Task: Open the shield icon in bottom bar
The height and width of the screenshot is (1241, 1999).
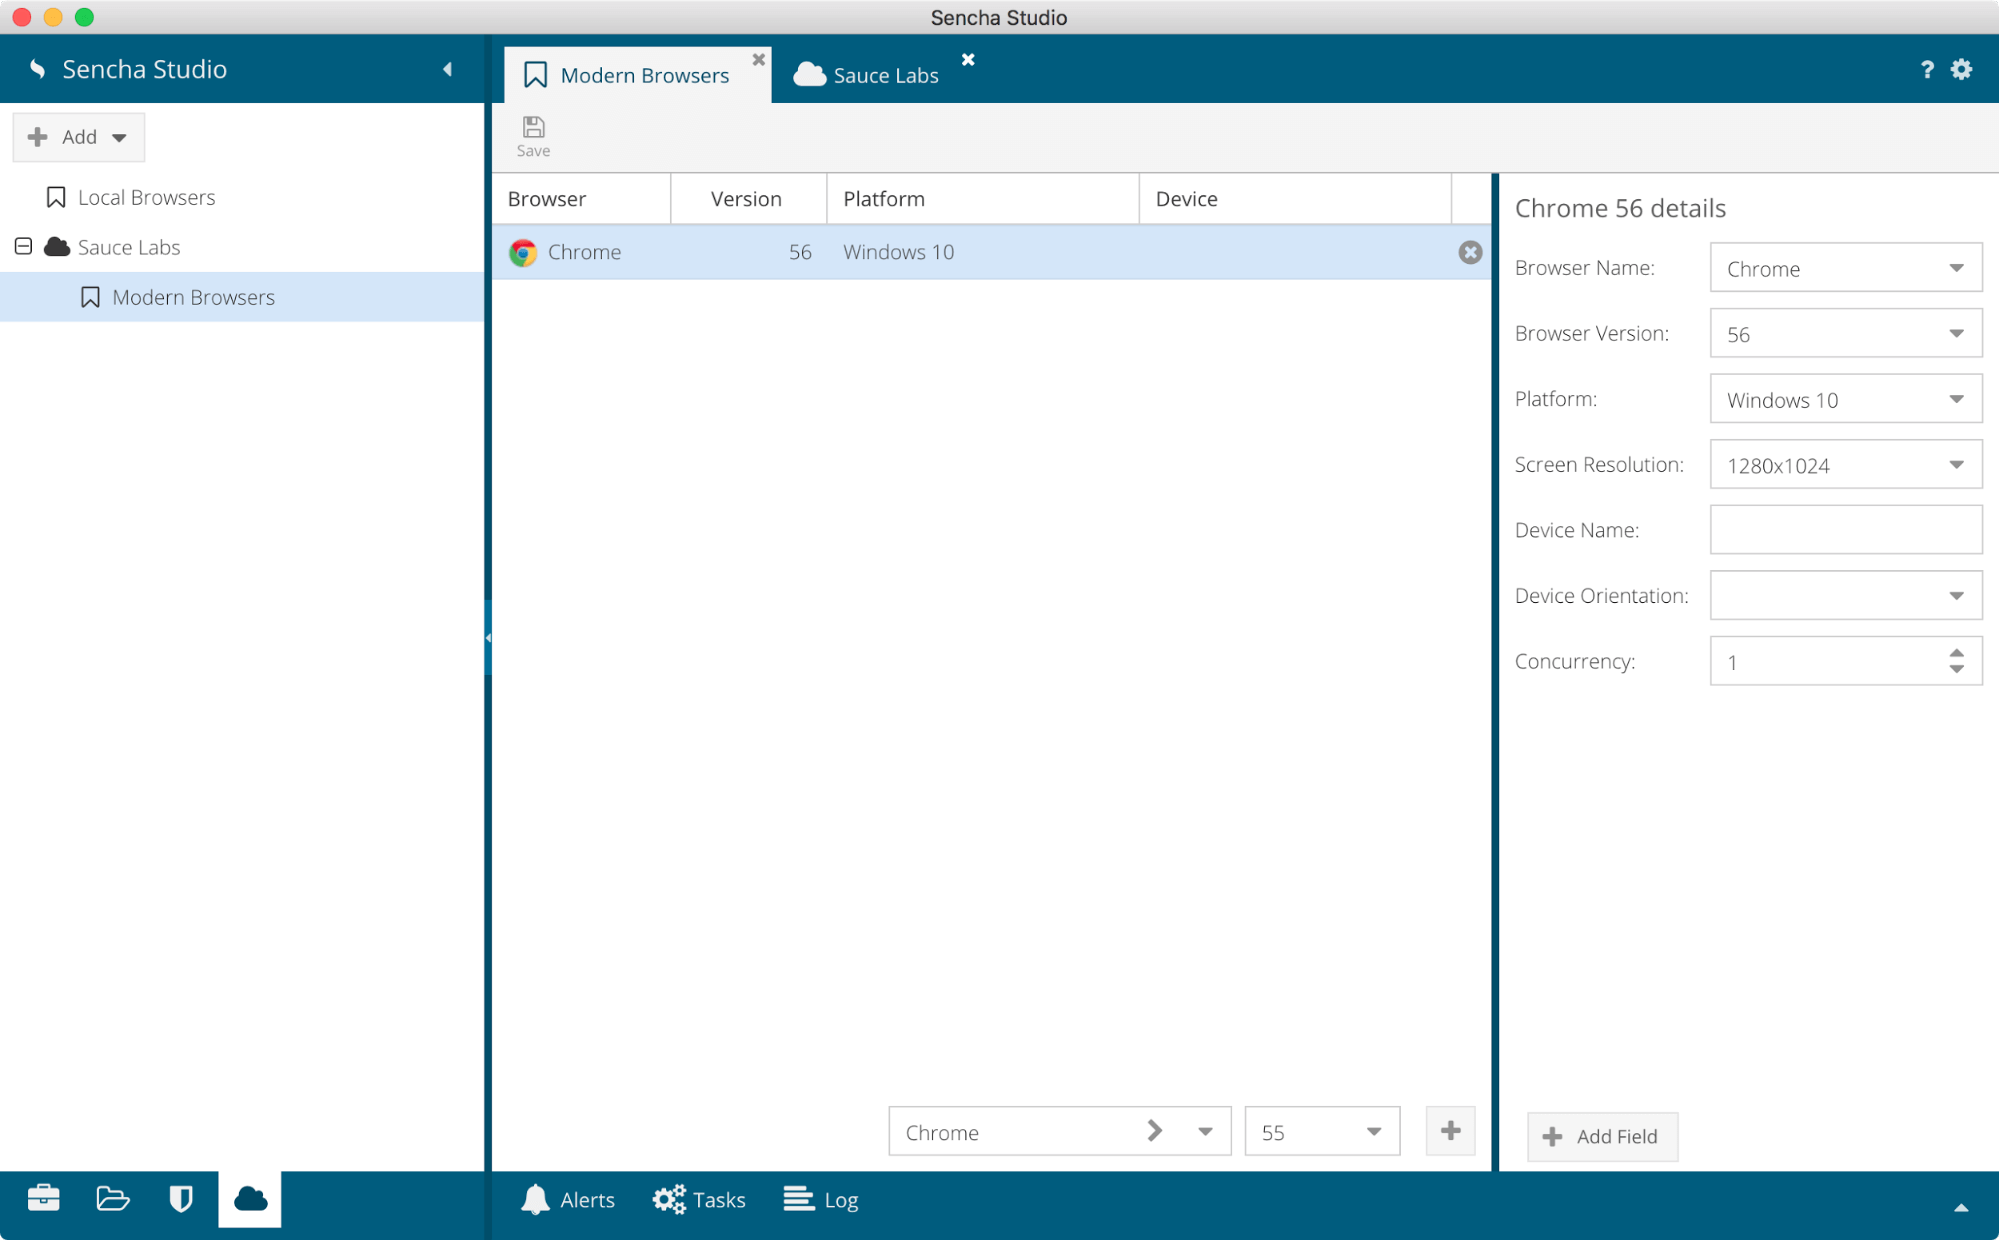Action: (x=181, y=1198)
